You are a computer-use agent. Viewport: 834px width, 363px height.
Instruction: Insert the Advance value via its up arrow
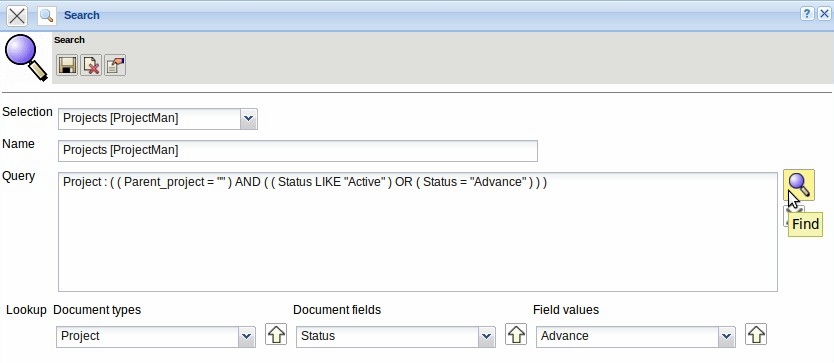pos(756,334)
